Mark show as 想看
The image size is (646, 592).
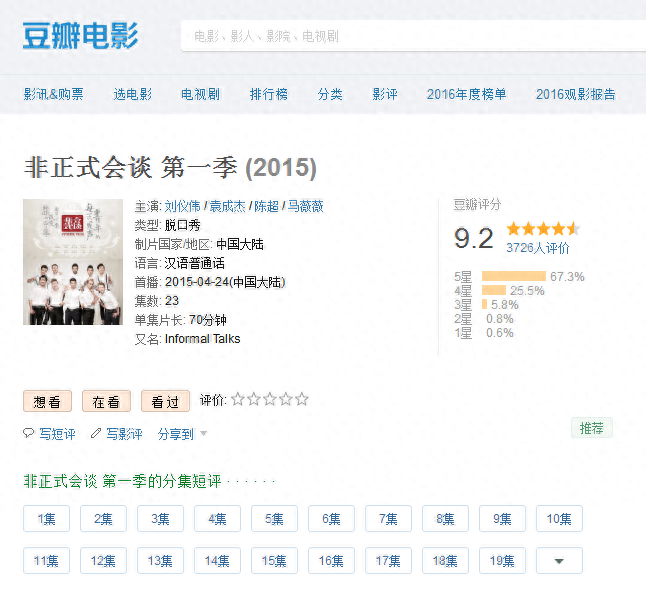[47, 401]
